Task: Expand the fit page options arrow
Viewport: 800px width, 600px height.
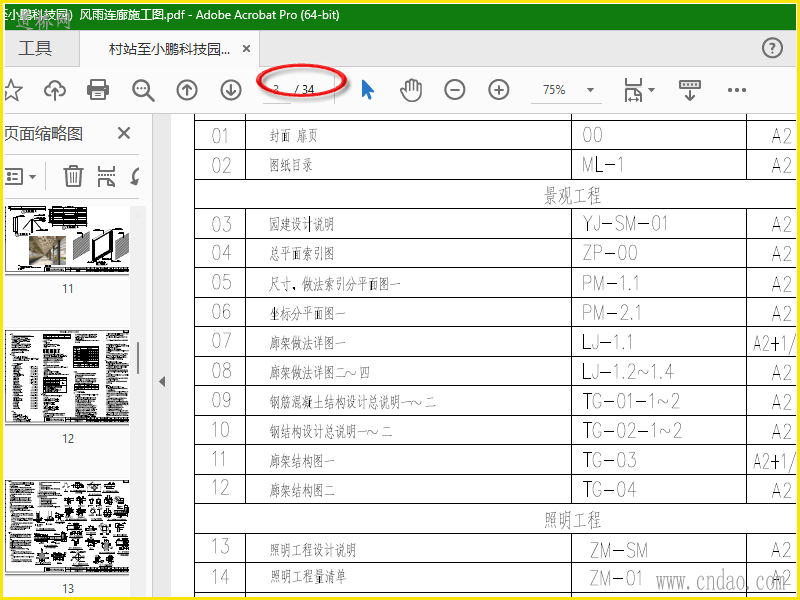Action: click(652, 90)
